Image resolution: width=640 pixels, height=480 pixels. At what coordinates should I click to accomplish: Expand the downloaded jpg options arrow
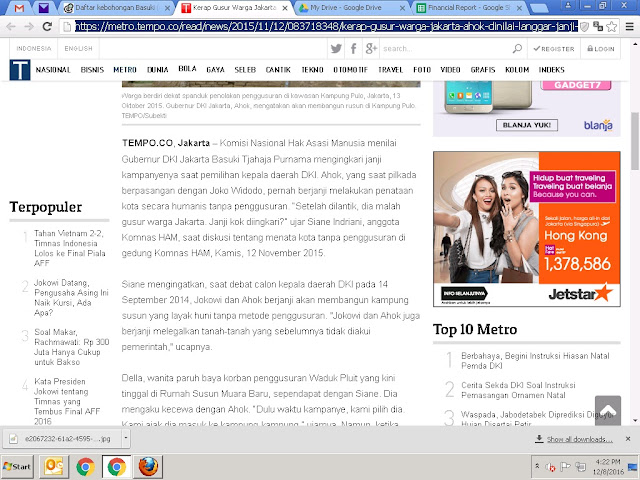125,439
